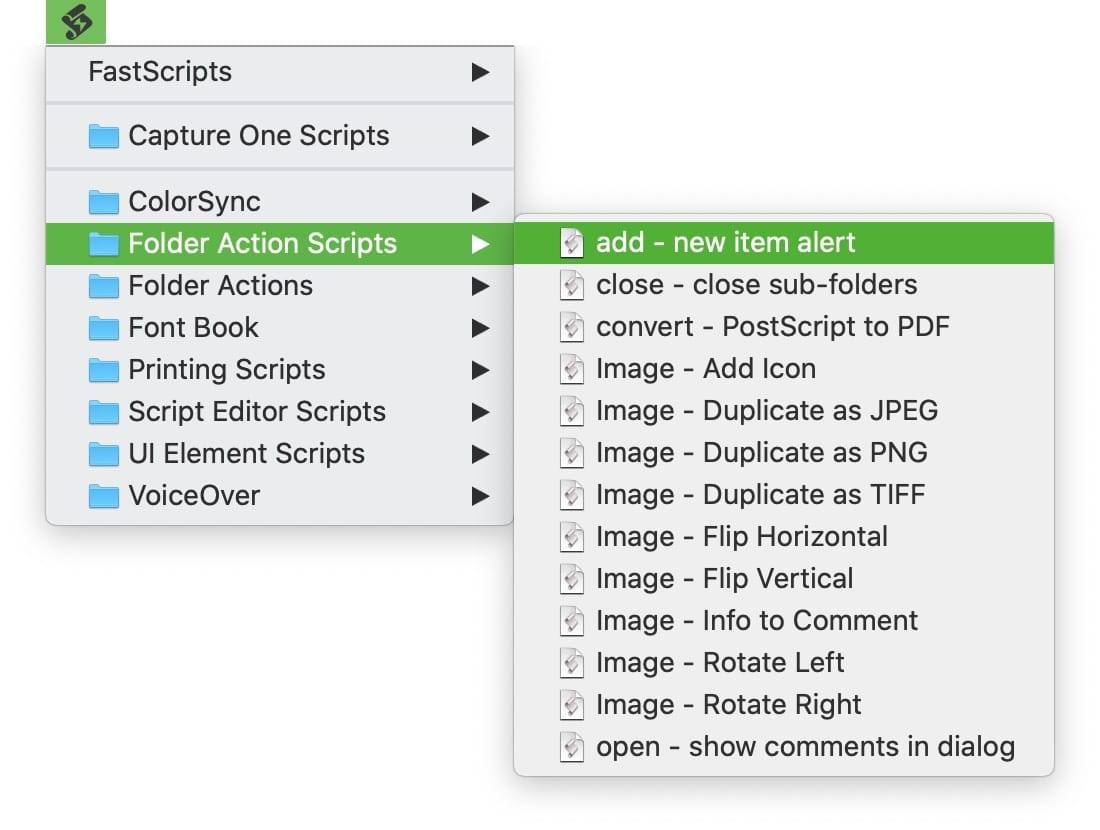Expand the FastScripts submenu arrow

(x=481, y=72)
